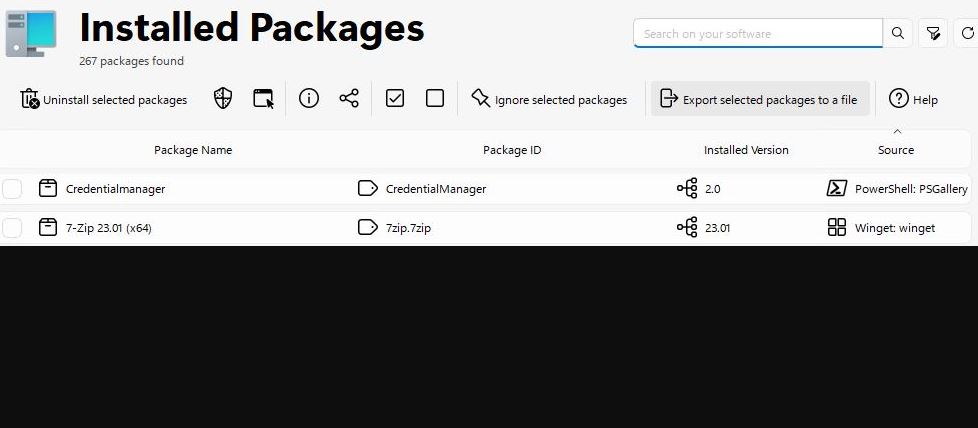Select all packages with checked-box icon
Screen dimensions: 978x428
(395, 99)
